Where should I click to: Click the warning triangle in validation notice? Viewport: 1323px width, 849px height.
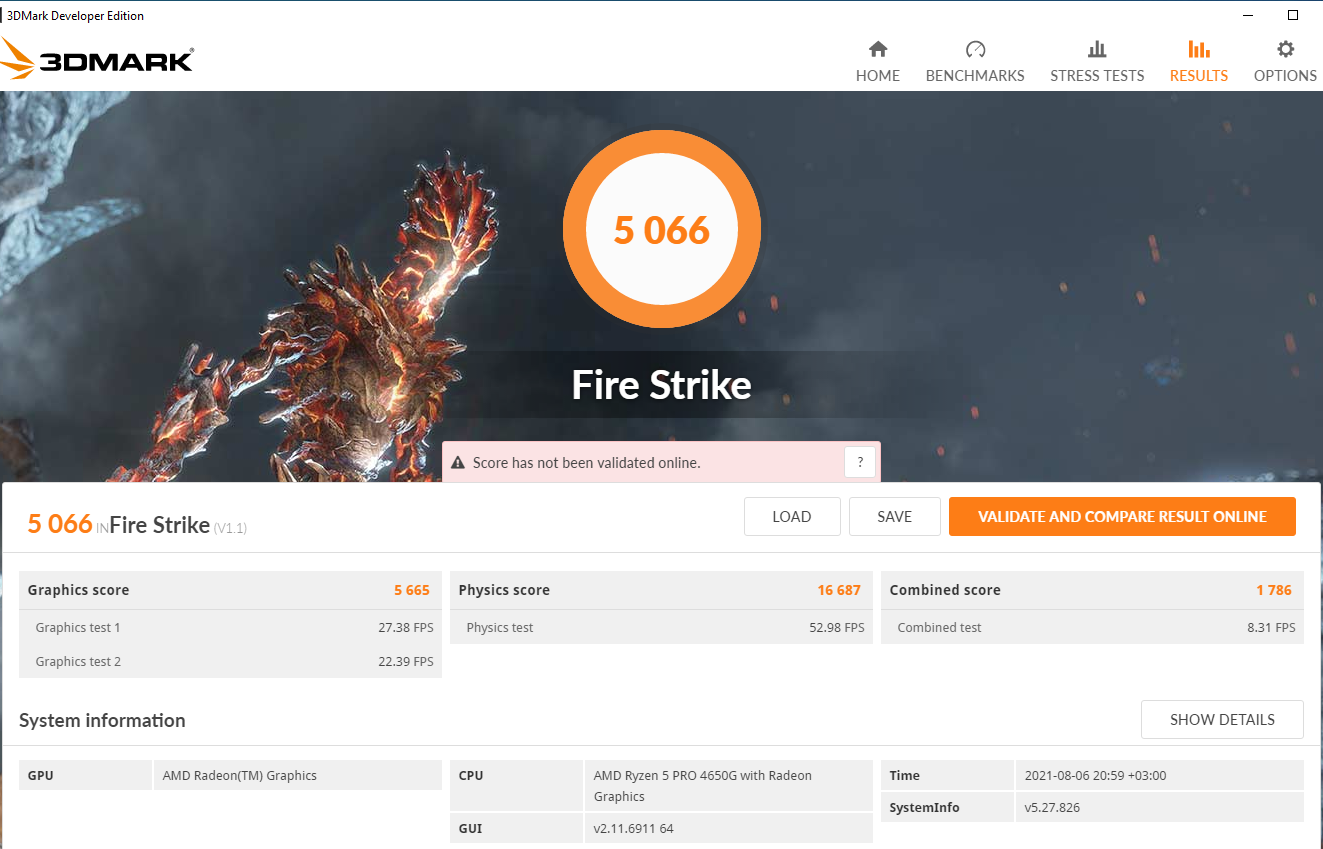(458, 463)
